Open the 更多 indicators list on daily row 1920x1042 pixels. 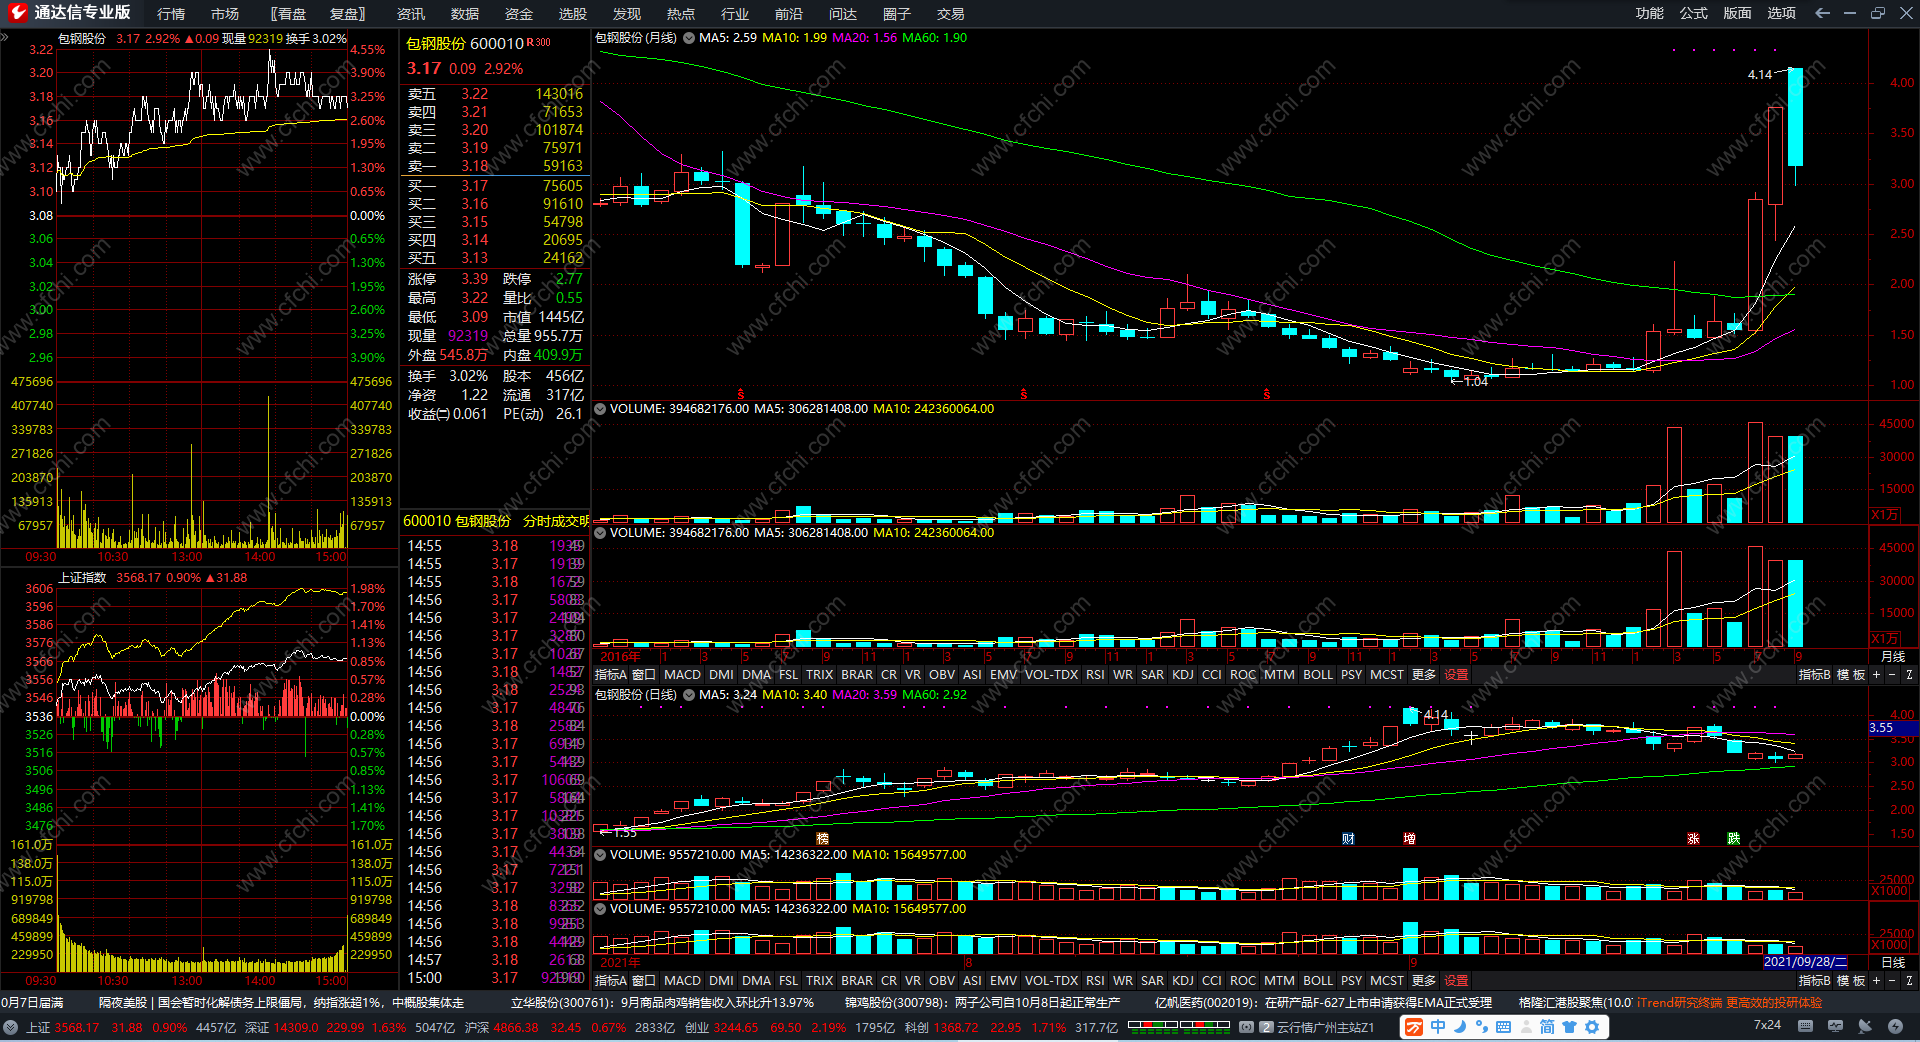coord(1424,981)
